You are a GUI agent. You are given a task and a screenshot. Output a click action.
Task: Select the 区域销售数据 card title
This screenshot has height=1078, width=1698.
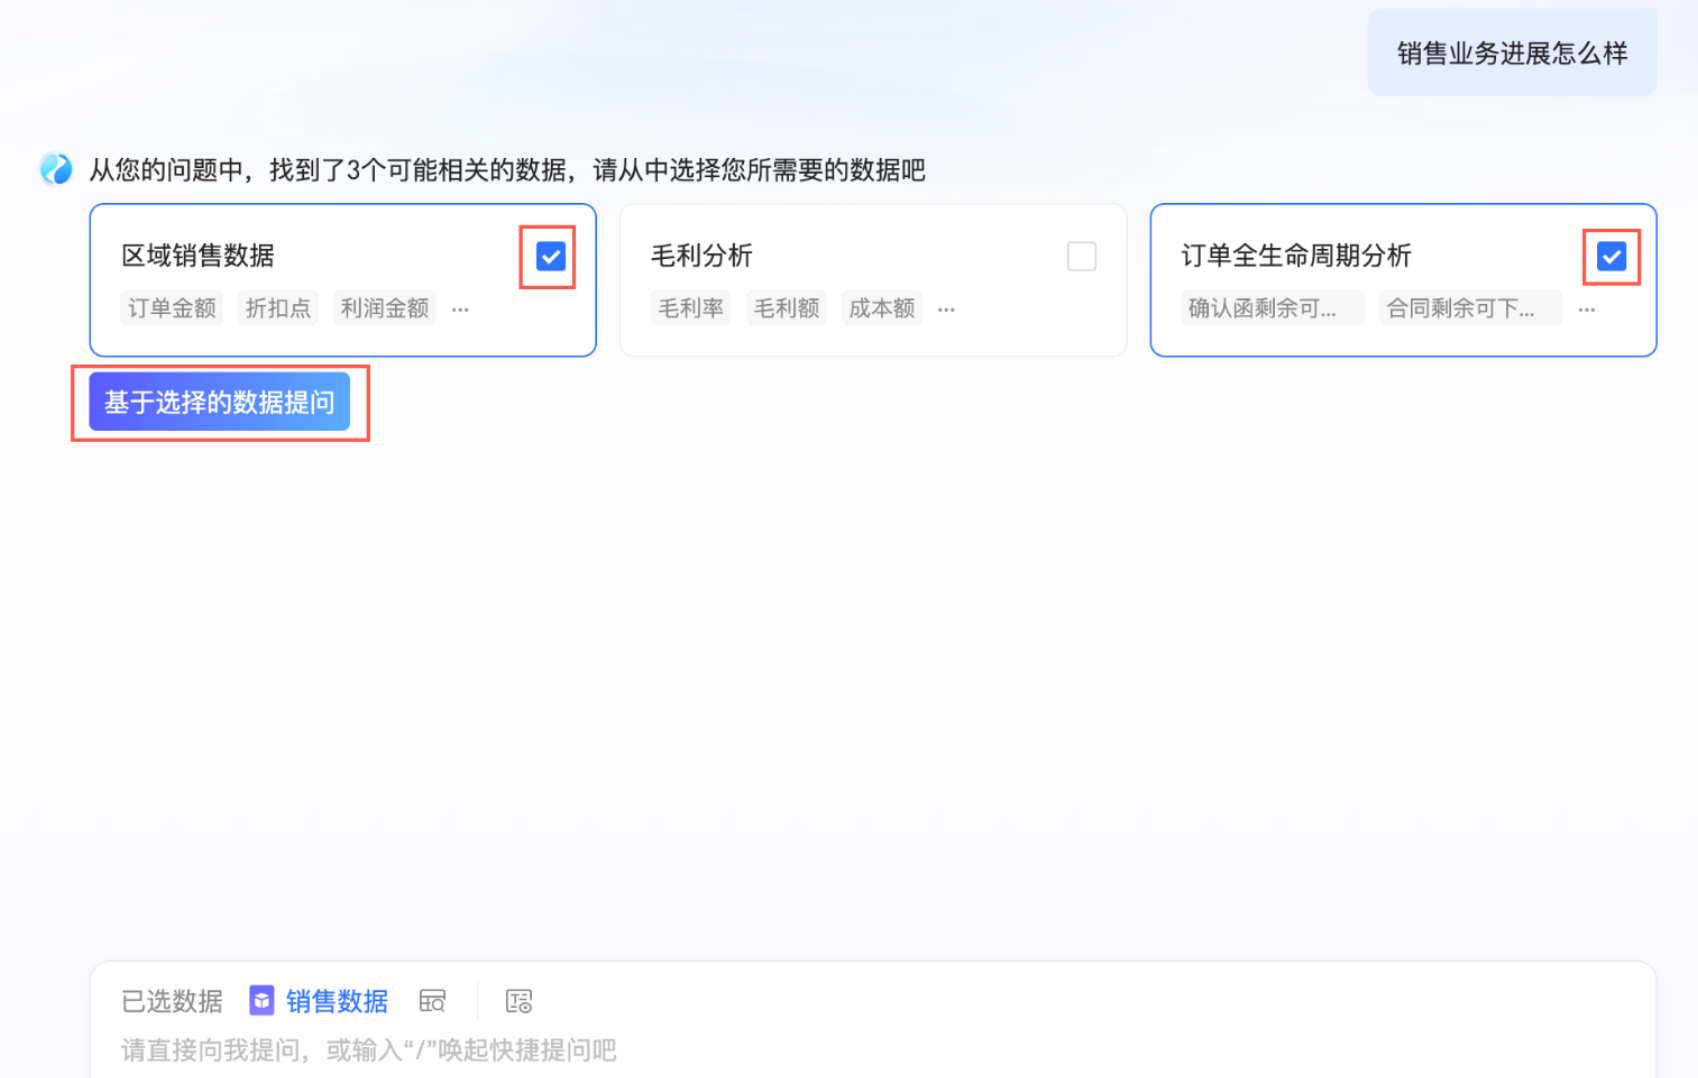198,255
